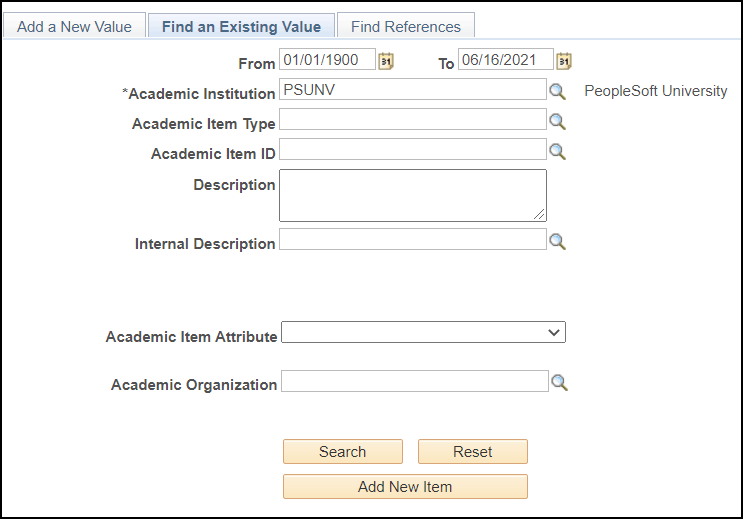Open the Academic Item ID lookup
The image size is (743, 519).
click(x=558, y=151)
